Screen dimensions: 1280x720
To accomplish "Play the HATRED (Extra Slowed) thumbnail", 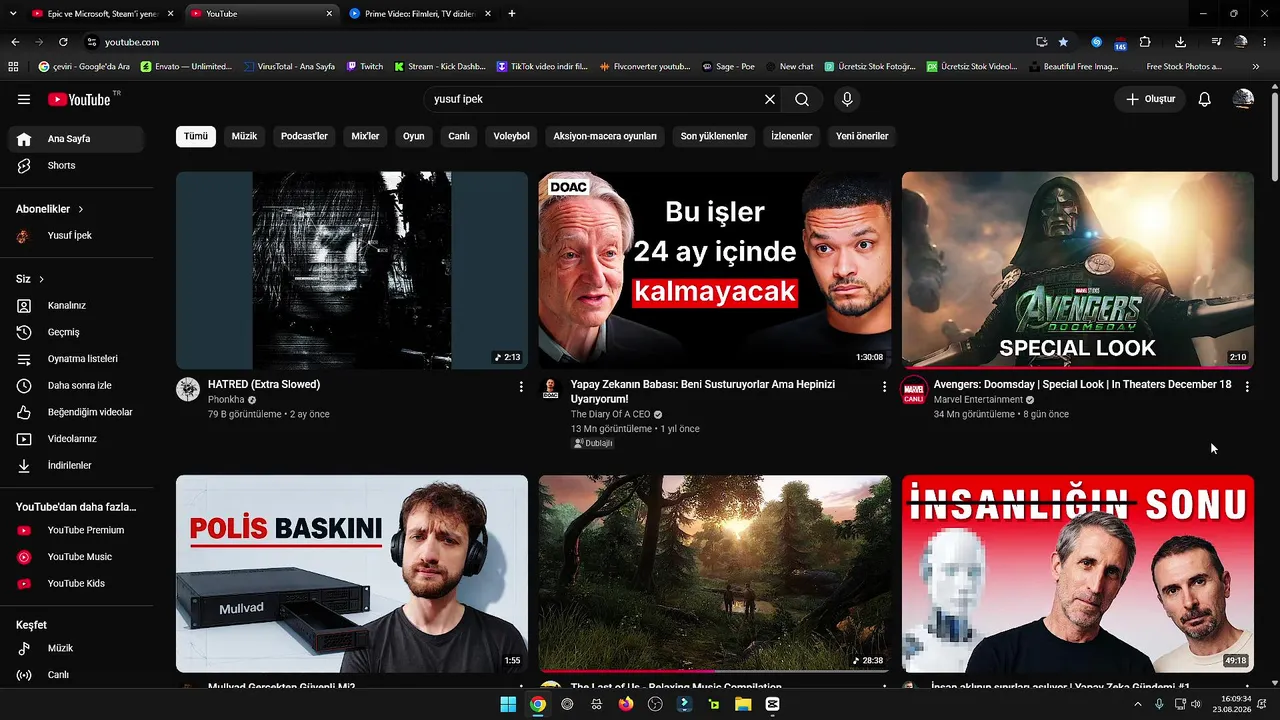I will (x=352, y=270).
